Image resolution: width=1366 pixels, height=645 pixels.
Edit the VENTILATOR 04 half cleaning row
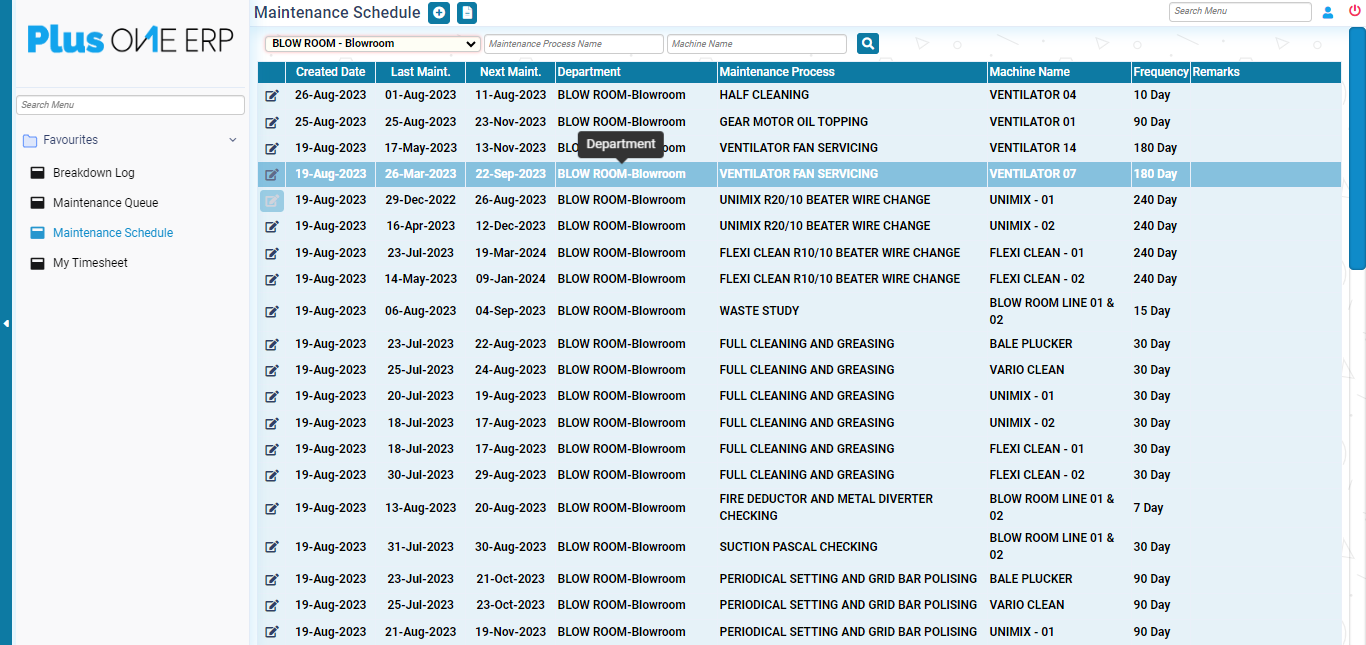point(272,96)
